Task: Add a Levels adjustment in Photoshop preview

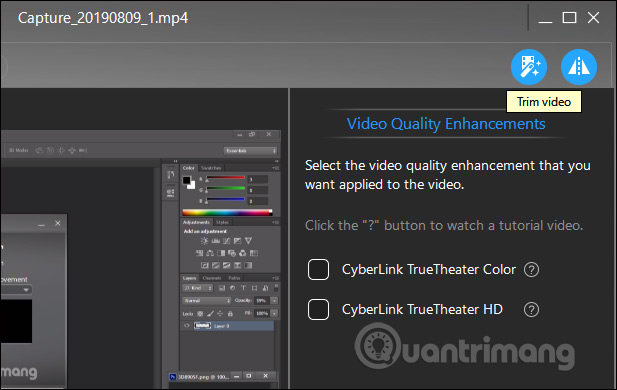Action: tap(216, 241)
